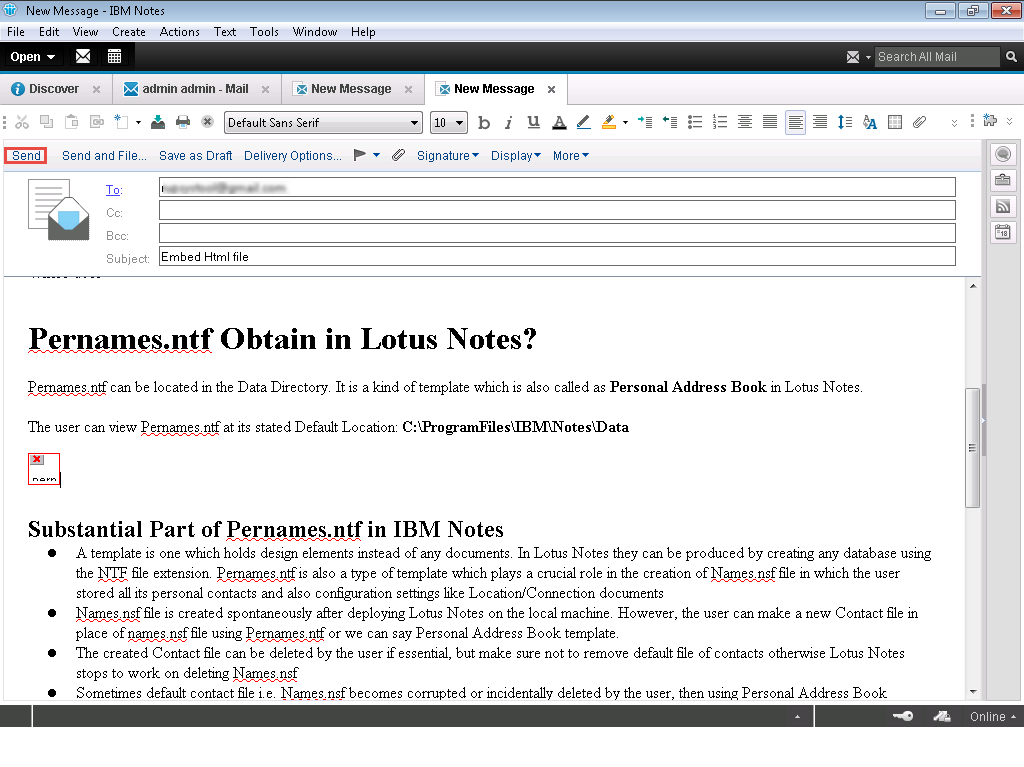This screenshot has height=767, width=1024.
Task: Click the Copy icon in toolbar
Action: click(46, 122)
